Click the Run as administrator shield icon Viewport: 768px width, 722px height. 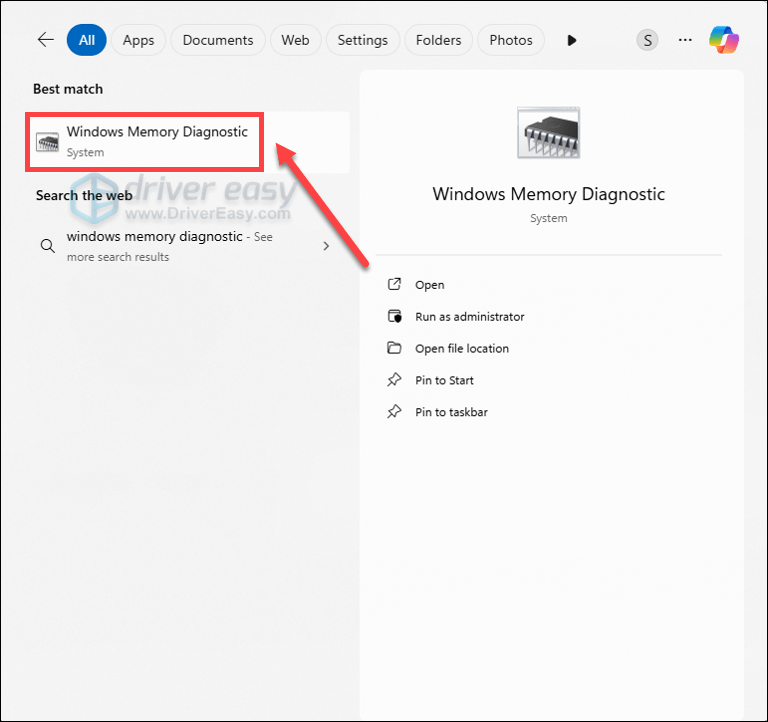click(394, 317)
